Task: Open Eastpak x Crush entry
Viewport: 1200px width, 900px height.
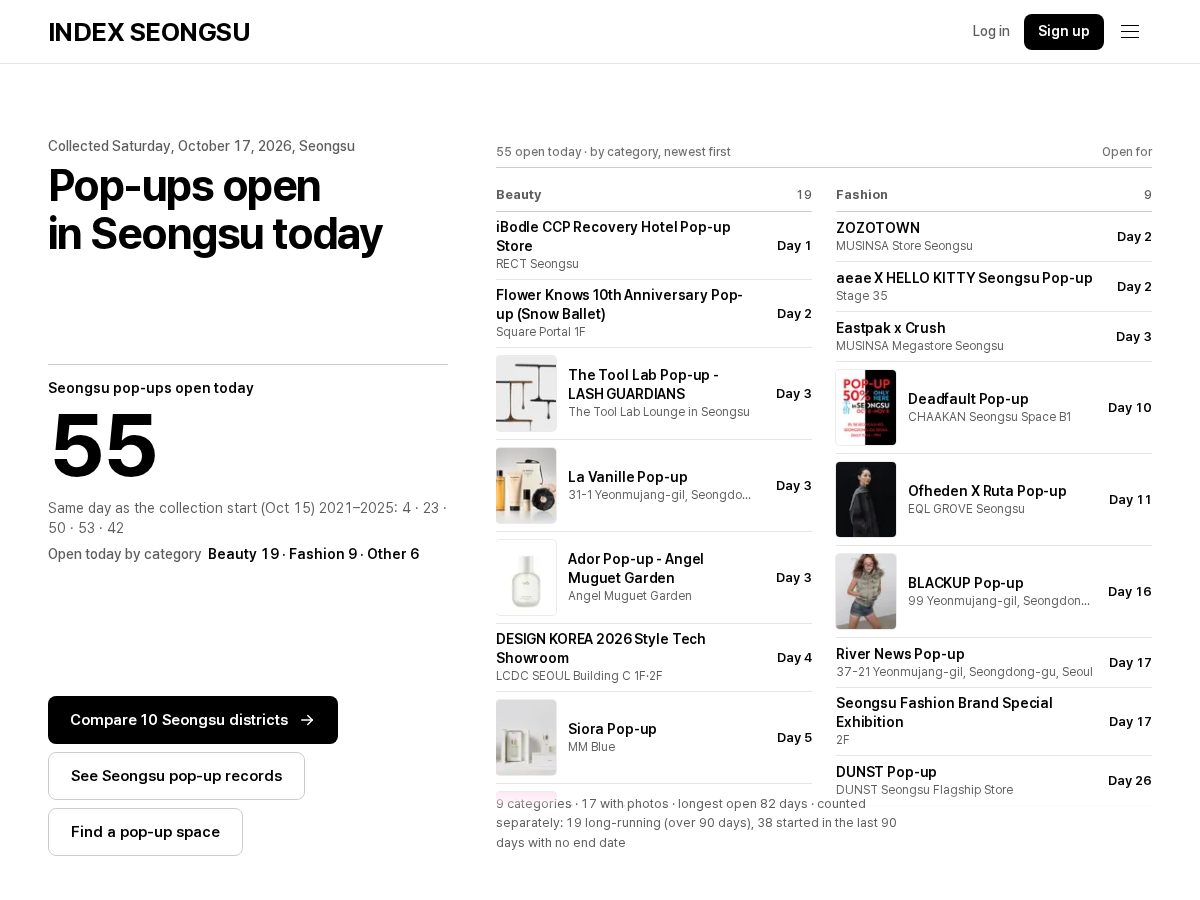Action: click(994, 337)
